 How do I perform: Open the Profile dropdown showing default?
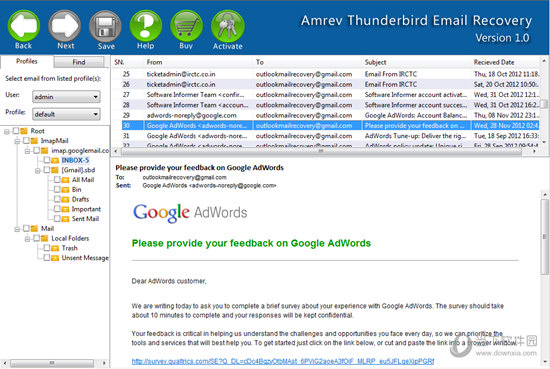[x=66, y=114]
